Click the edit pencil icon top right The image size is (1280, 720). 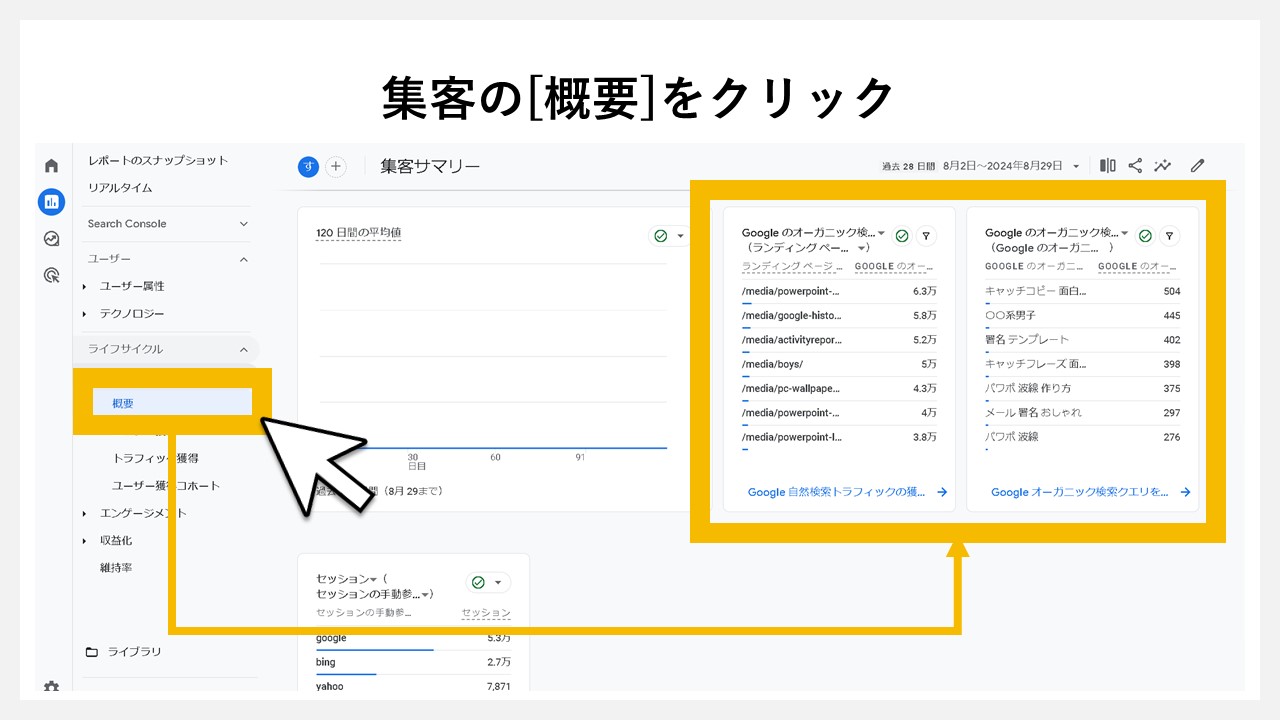pos(1197,166)
